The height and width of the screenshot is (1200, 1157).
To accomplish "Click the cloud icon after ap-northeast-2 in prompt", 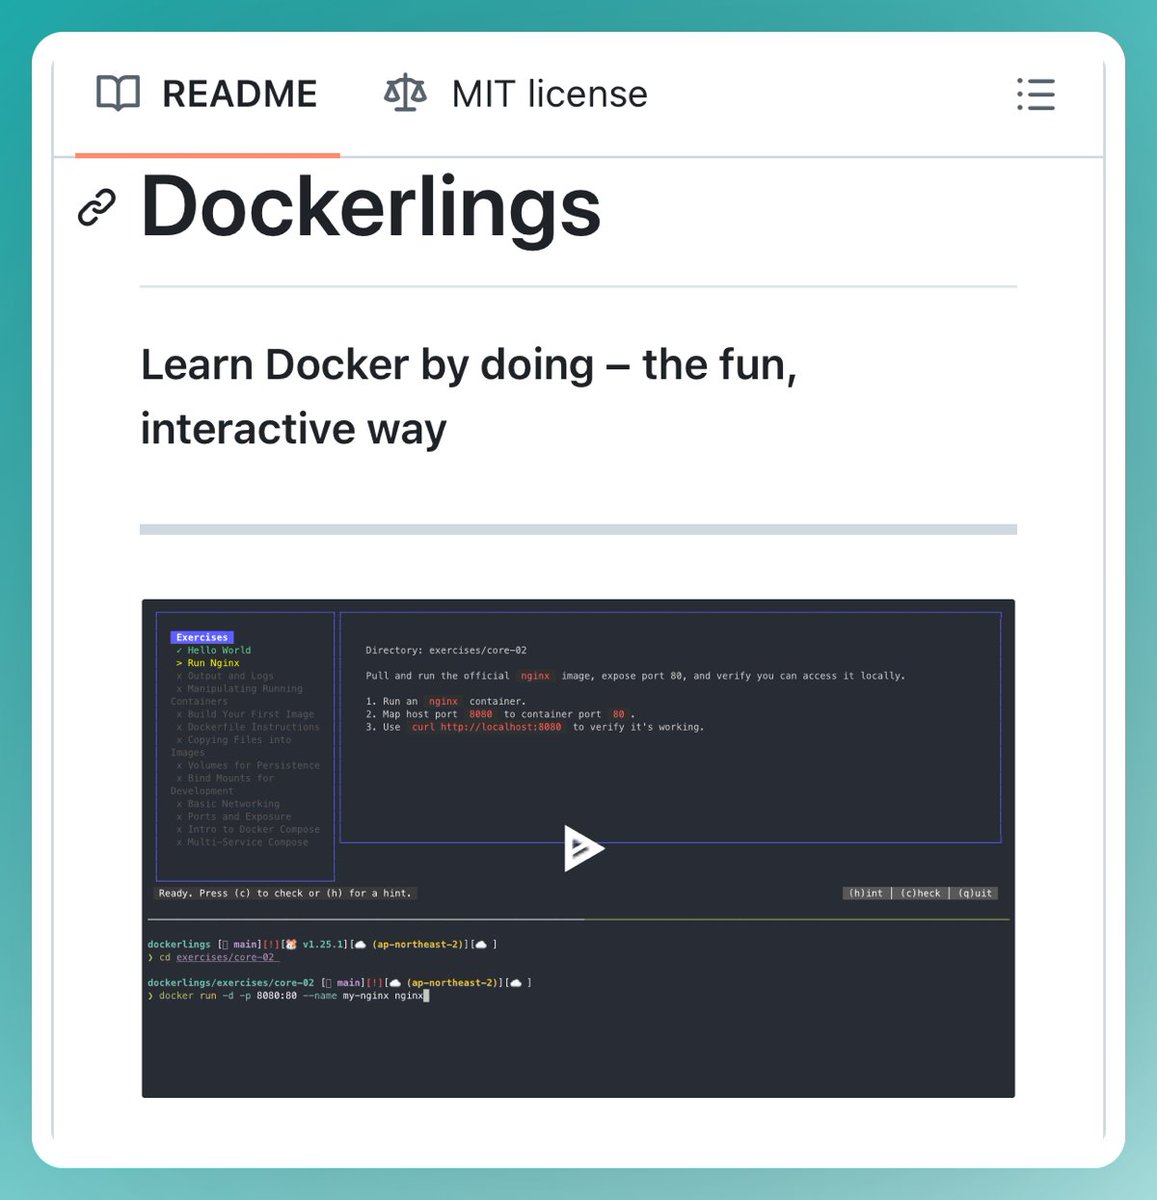I will (x=481, y=944).
